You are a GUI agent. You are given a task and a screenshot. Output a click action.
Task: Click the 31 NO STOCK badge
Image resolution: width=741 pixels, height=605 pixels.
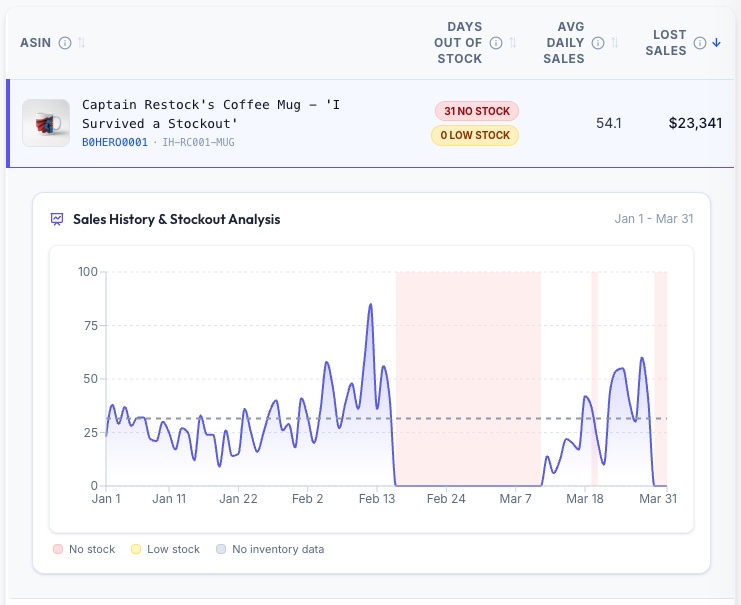click(477, 111)
